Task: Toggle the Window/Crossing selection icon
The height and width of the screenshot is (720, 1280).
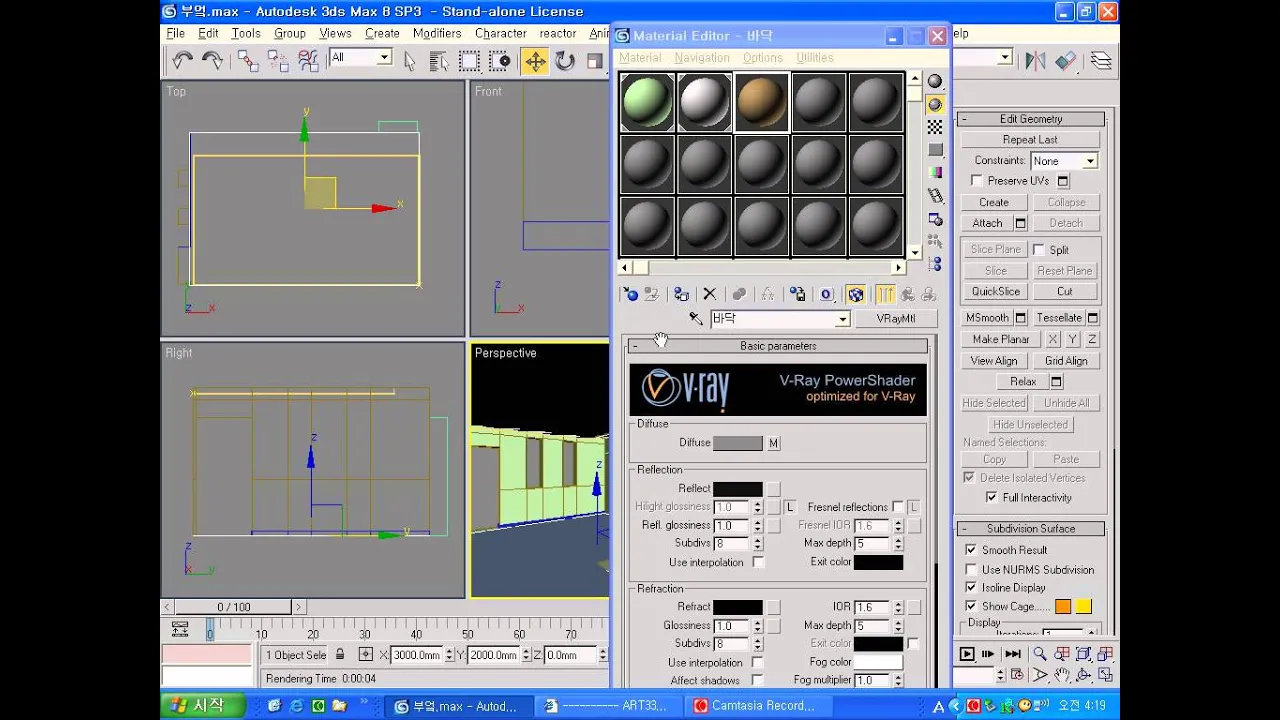Action: tap(500, 61)
